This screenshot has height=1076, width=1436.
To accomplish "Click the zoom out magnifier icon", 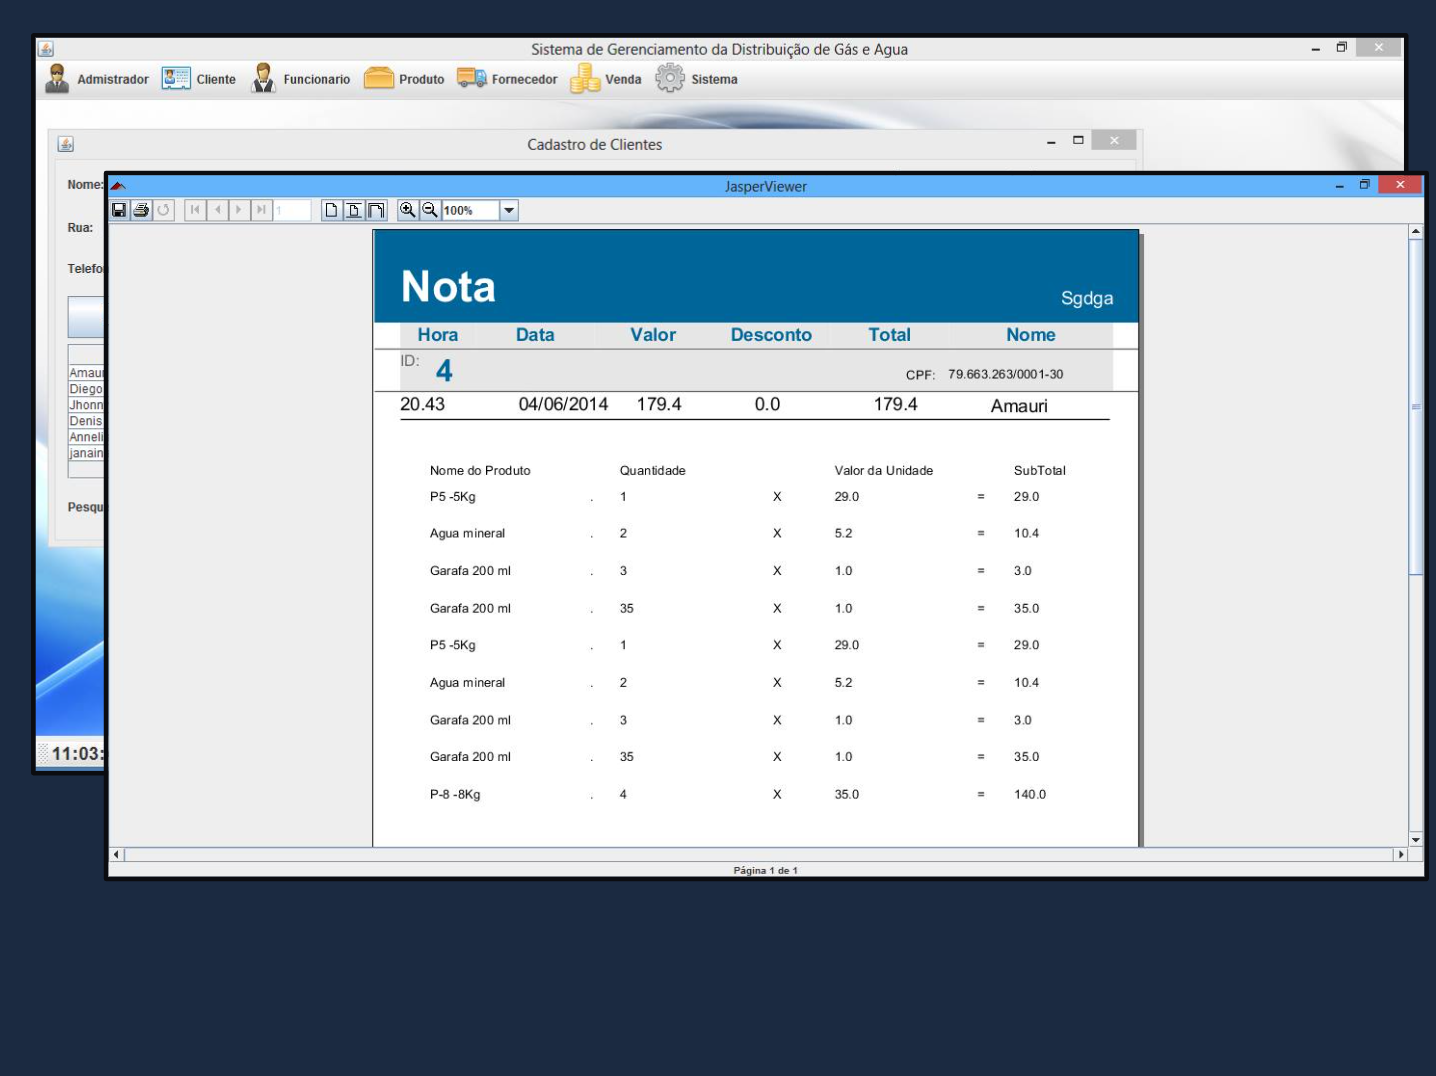I will 429,210.
